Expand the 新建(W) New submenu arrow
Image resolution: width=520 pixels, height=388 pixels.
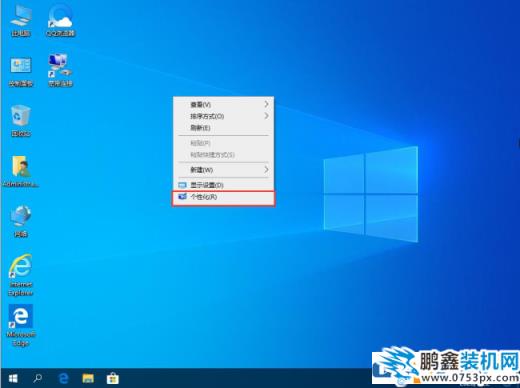pos(266,169)
